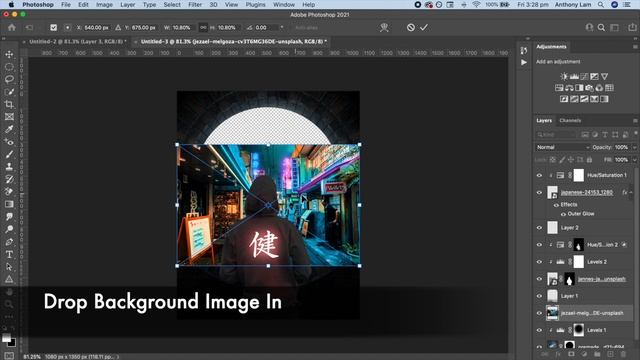Open the Adjustments panel flyout menu
The height and width of the screenshot is (360, 640).
pyautogui.click(x=635, y=47)
